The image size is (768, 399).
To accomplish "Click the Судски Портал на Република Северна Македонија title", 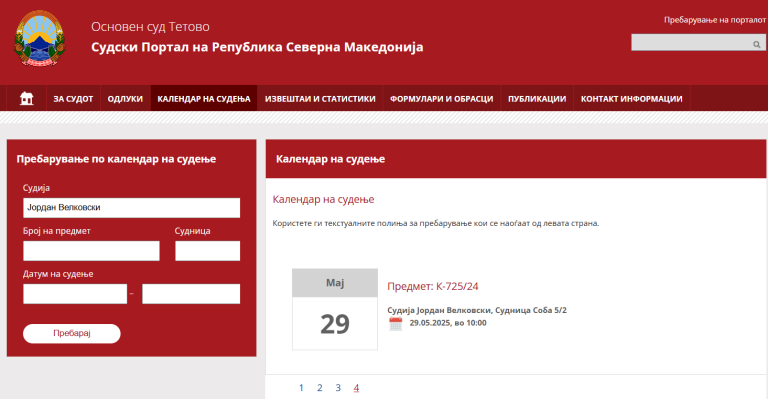I will point(257,47).
